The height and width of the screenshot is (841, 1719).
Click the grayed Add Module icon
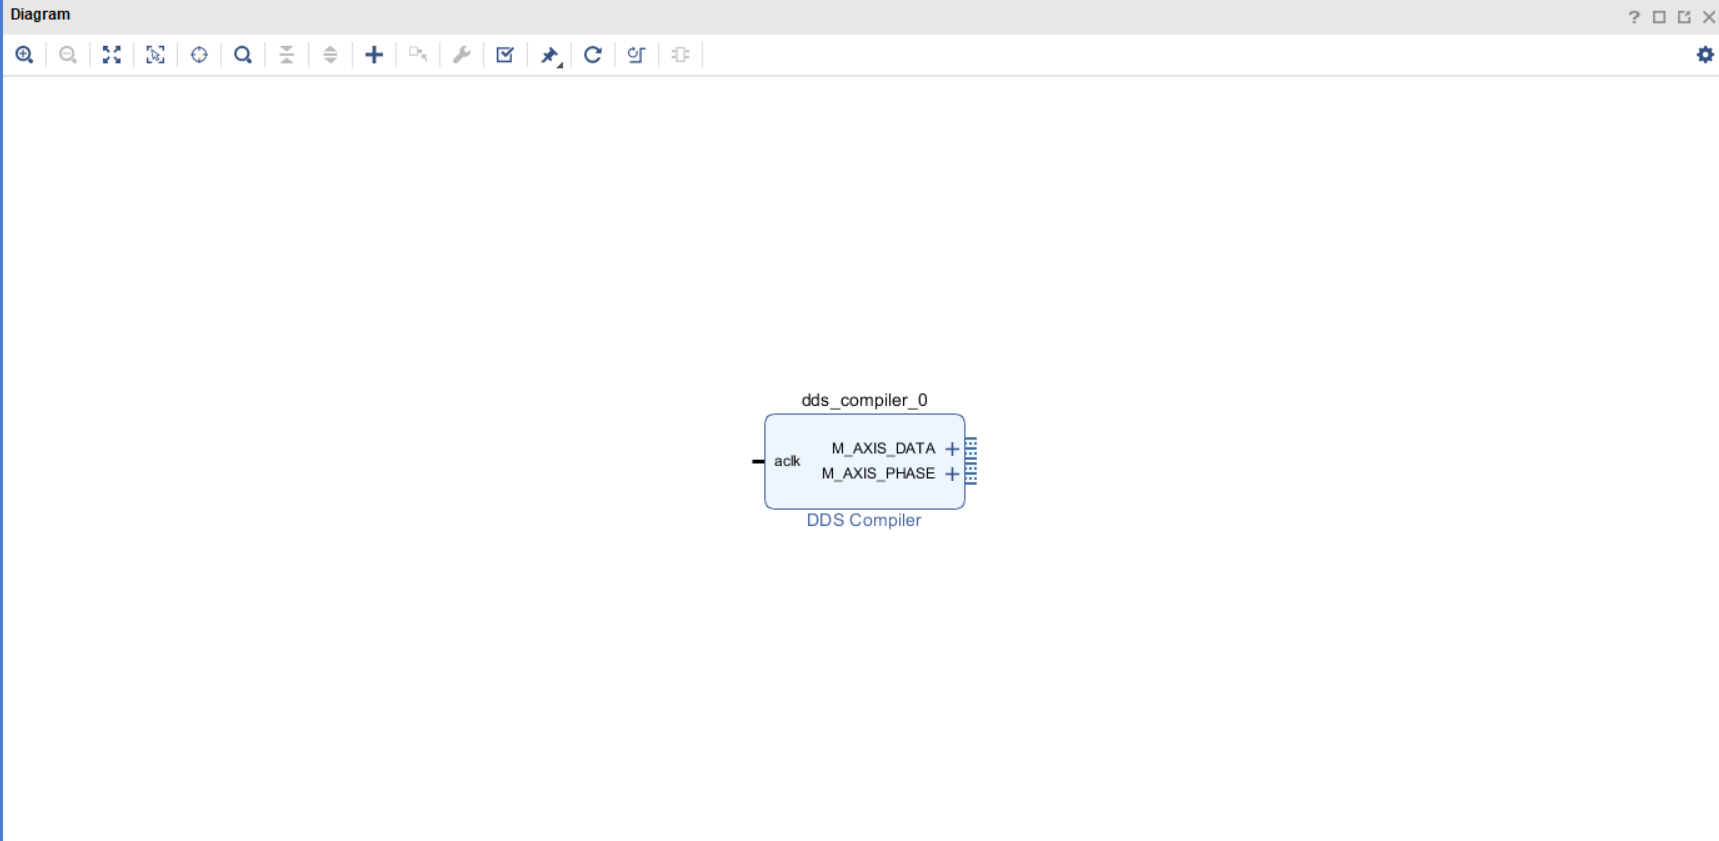point(681,55)
